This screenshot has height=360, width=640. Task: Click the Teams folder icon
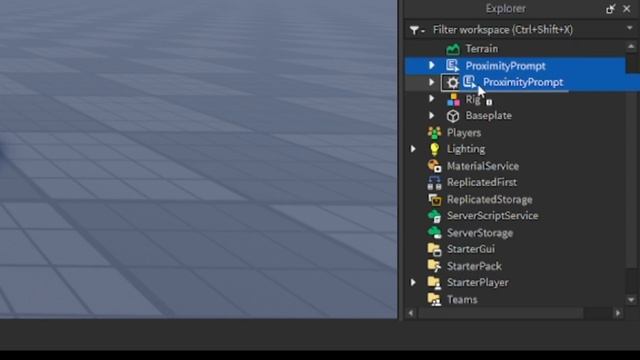[x=434, y=300]
